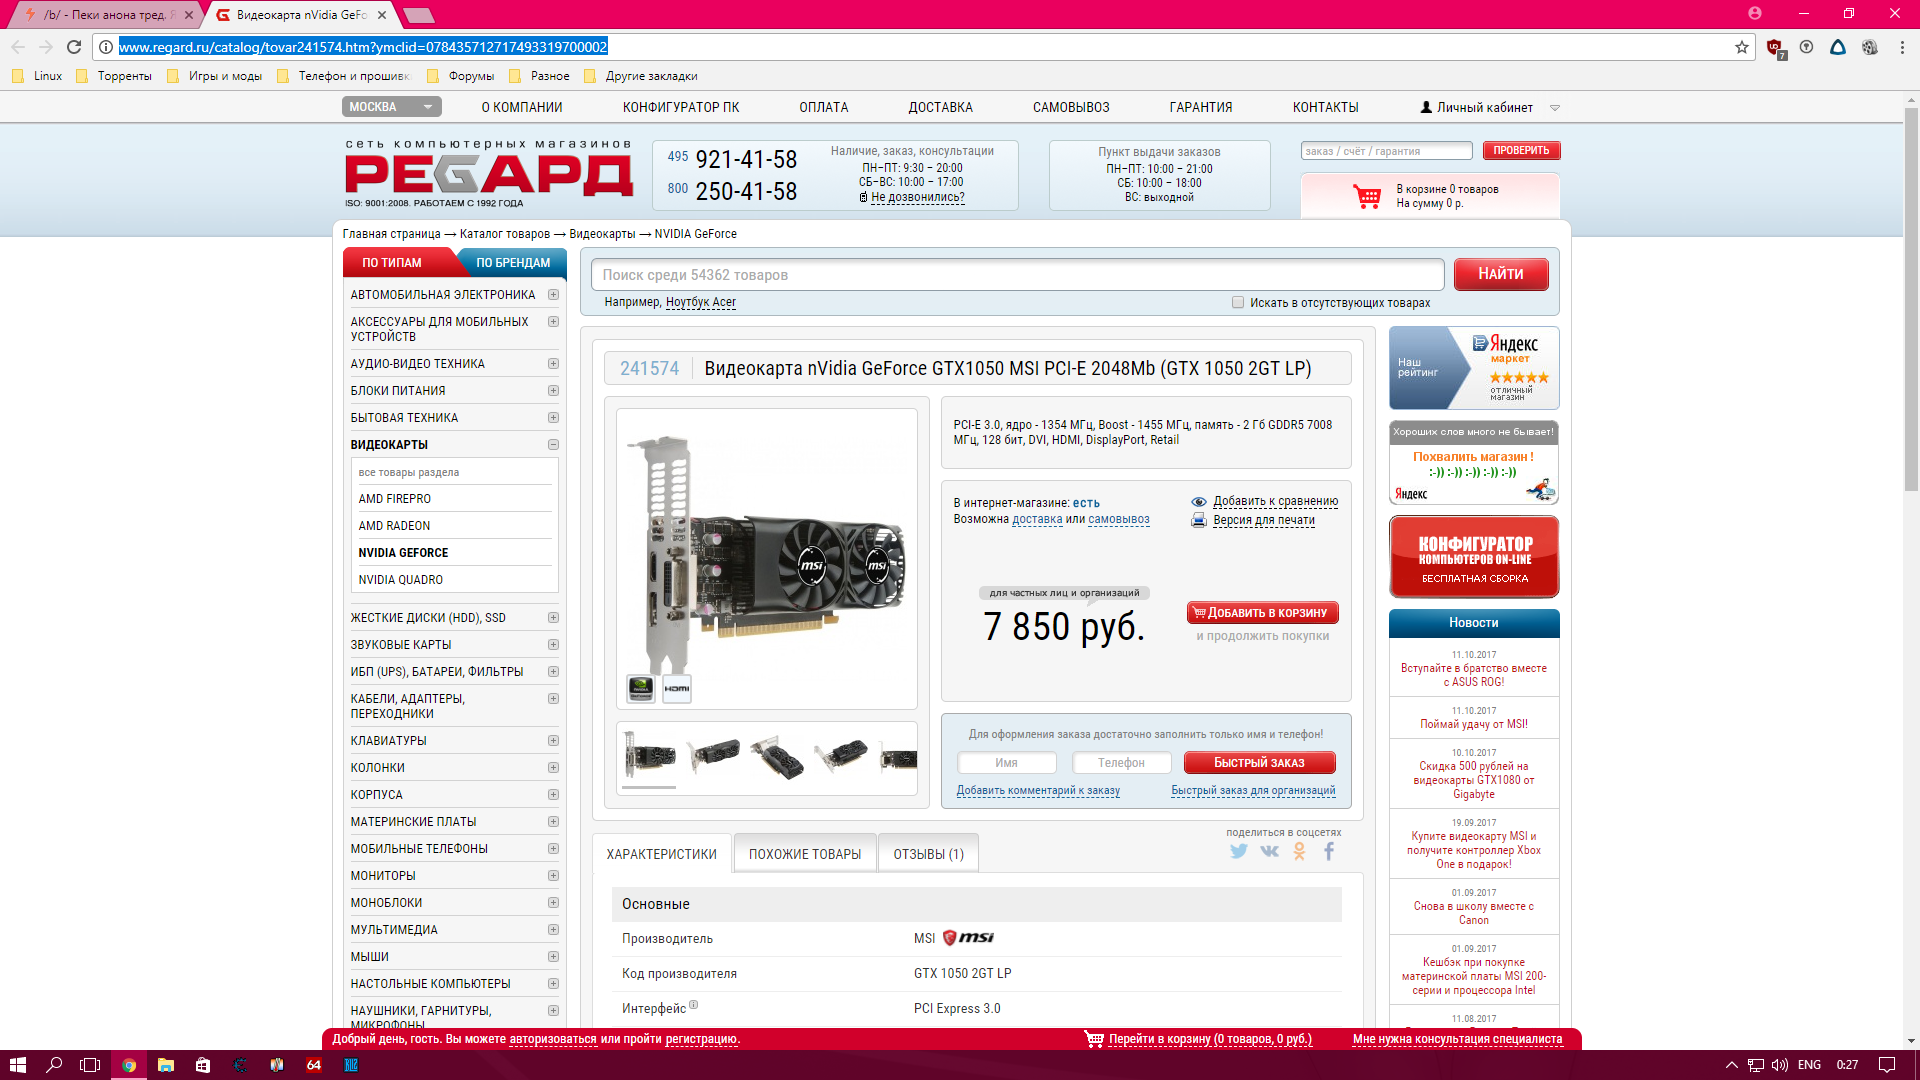
Task: Switch to Отзывы (1) tab
Action: 929,854
